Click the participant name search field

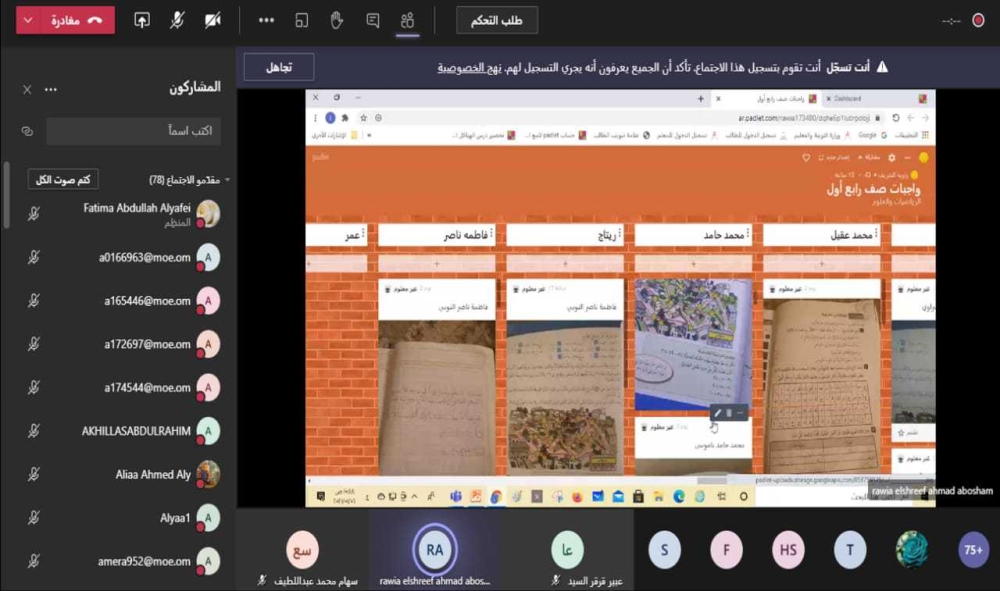pos(133,131)
